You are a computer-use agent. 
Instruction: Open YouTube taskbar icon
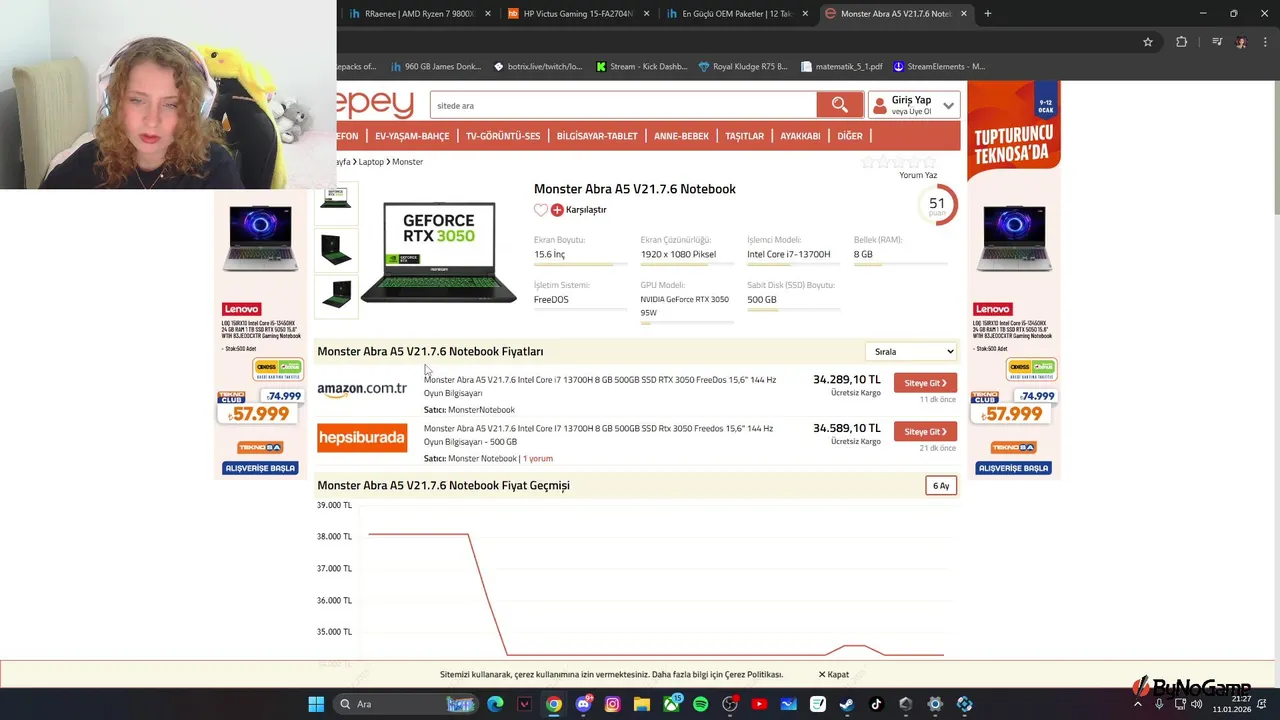pyautogui.click(x=759, y=704)
